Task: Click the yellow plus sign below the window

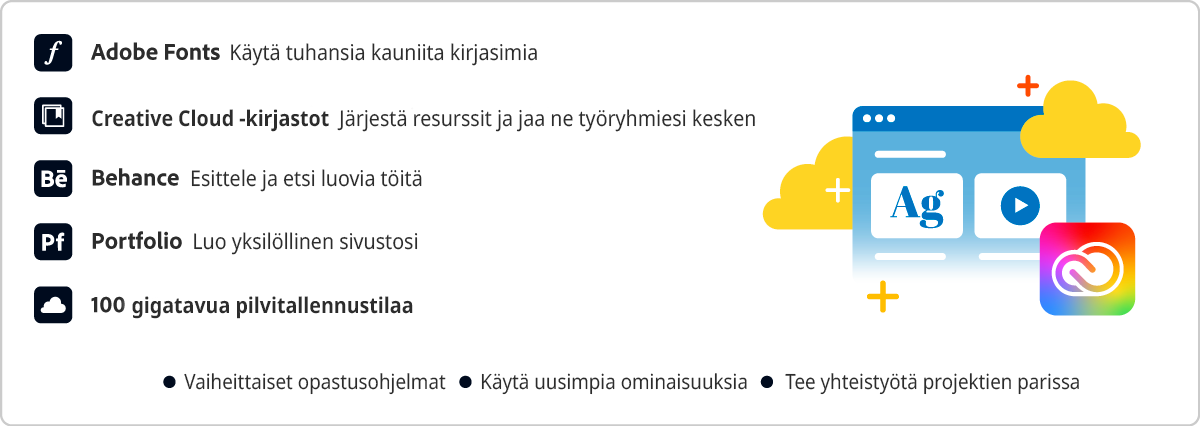Action: pos(882,296)
